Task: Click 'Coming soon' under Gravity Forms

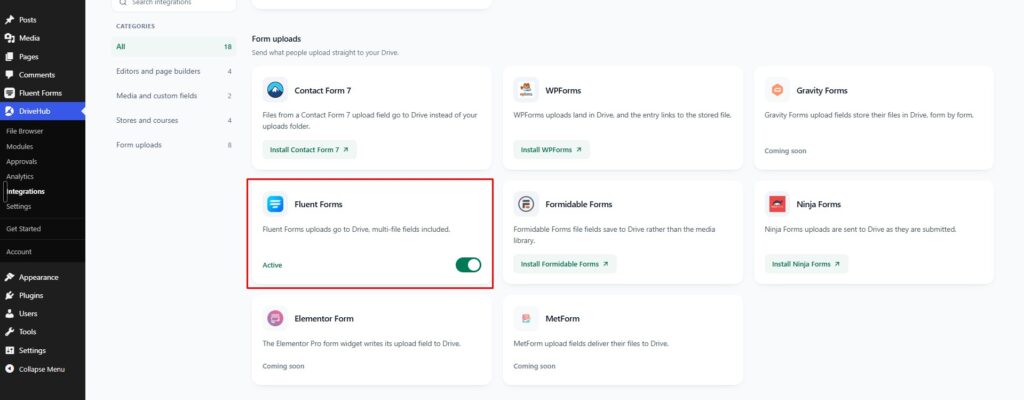Action: (x=785, y=151)
